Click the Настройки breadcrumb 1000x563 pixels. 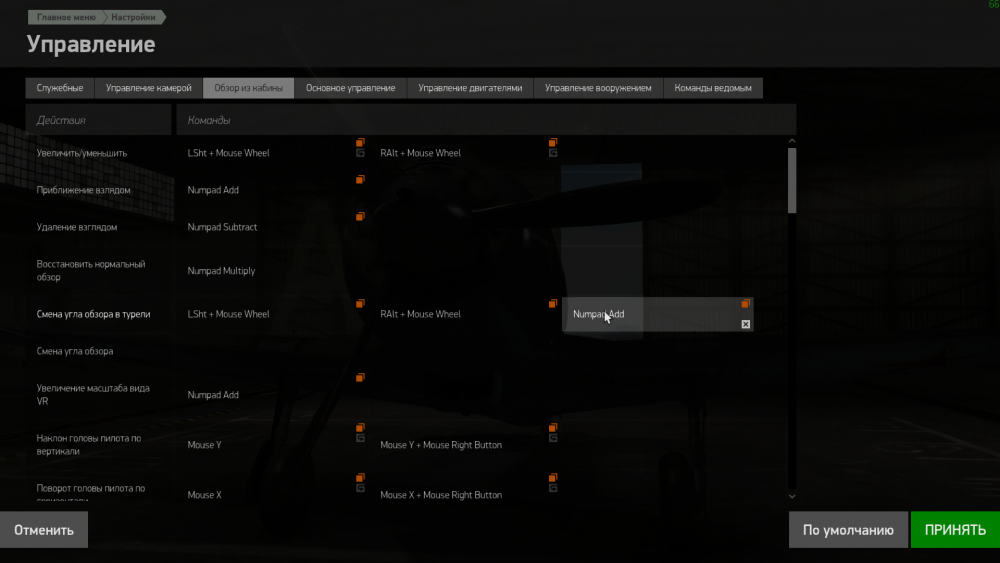coord(133,17)
